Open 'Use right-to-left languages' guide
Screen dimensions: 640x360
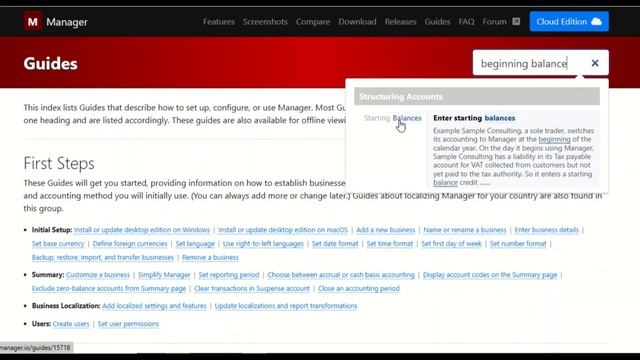tap(263, 244)
